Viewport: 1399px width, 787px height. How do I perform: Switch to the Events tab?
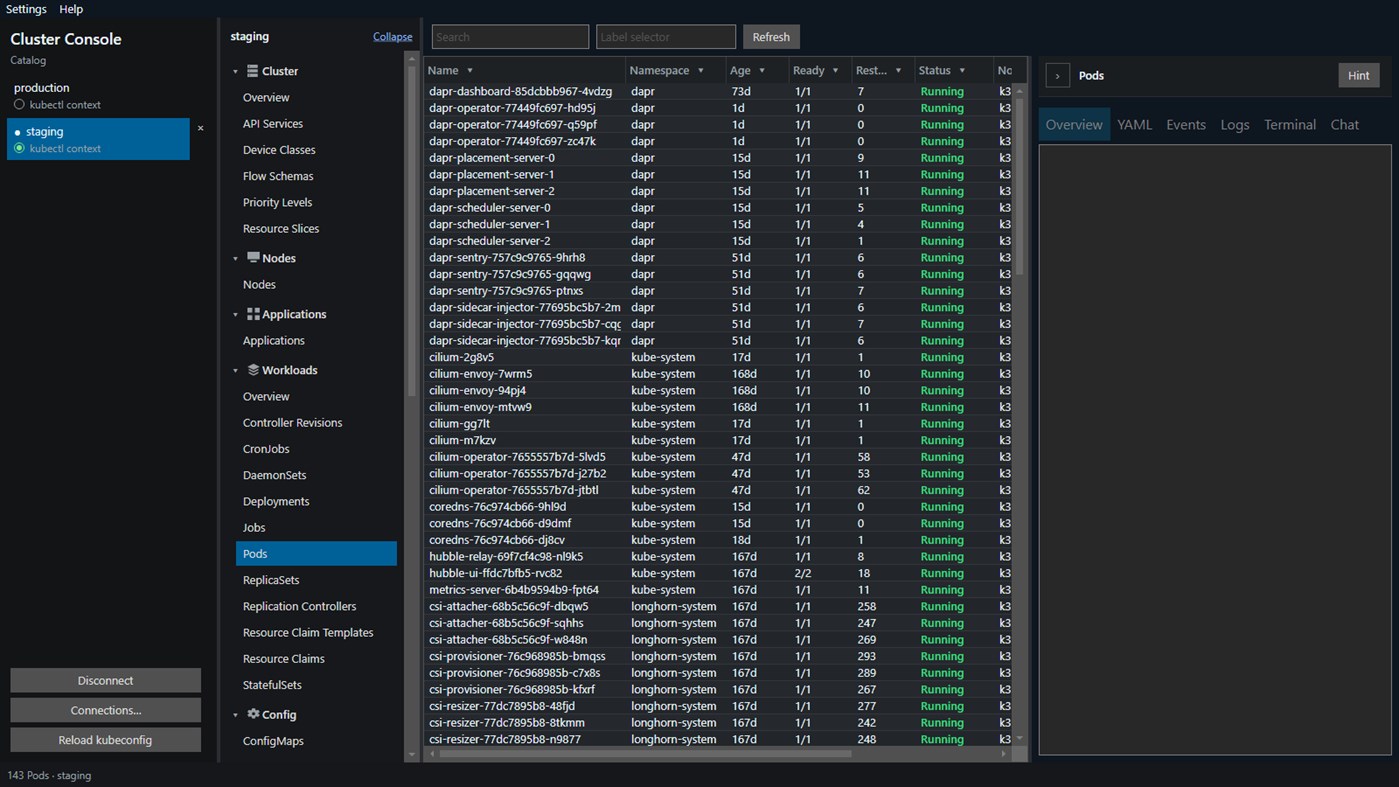click(1186, 125)
